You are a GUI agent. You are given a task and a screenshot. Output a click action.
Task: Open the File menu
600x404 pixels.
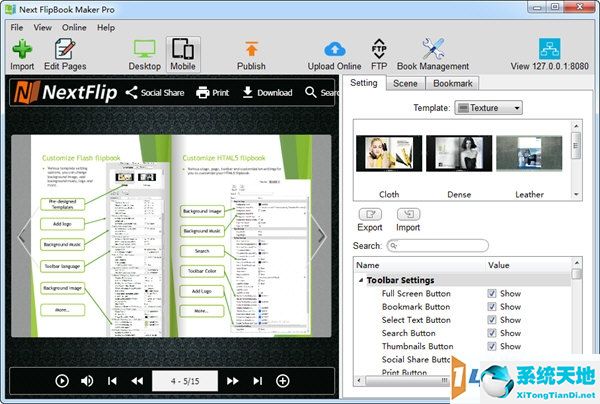point(17,28)
